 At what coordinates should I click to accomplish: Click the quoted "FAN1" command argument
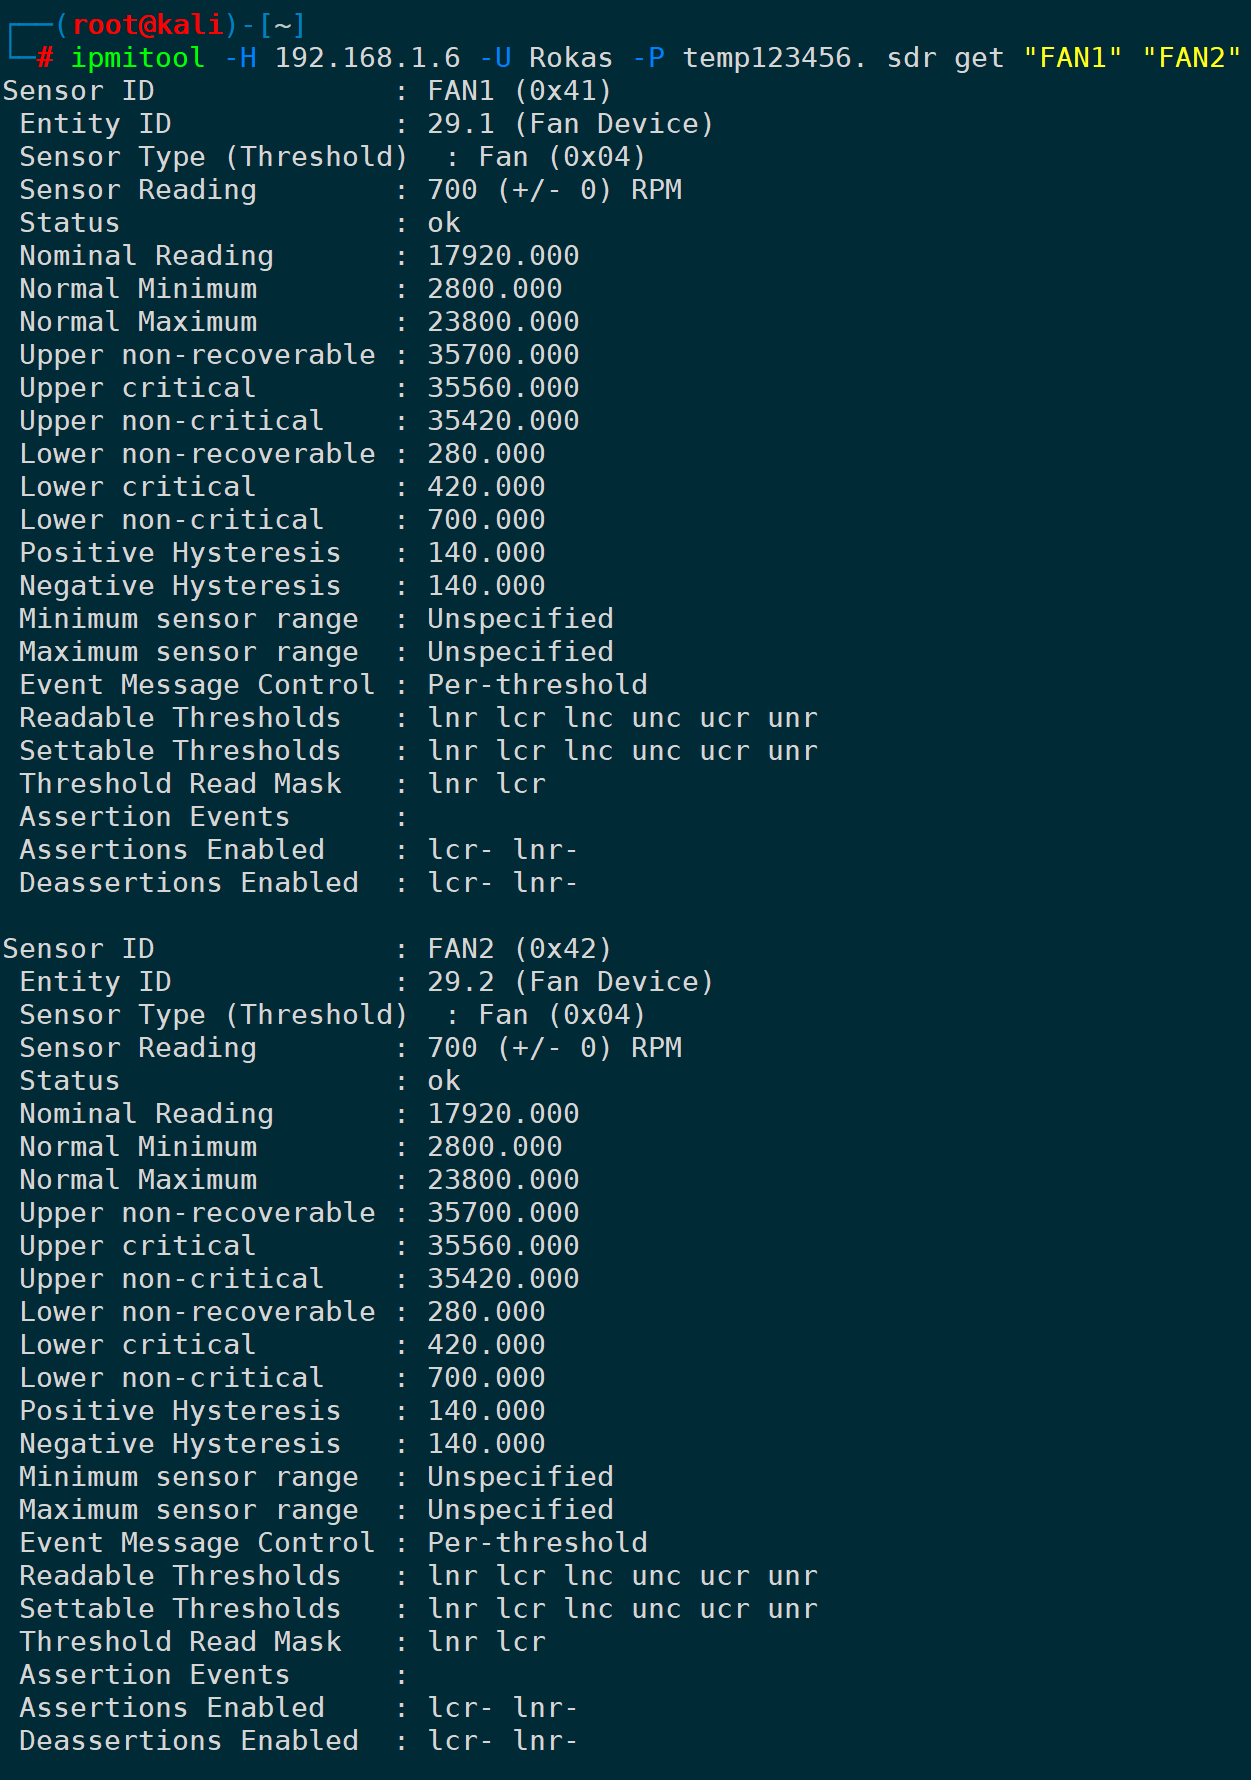pos(1072,58)
